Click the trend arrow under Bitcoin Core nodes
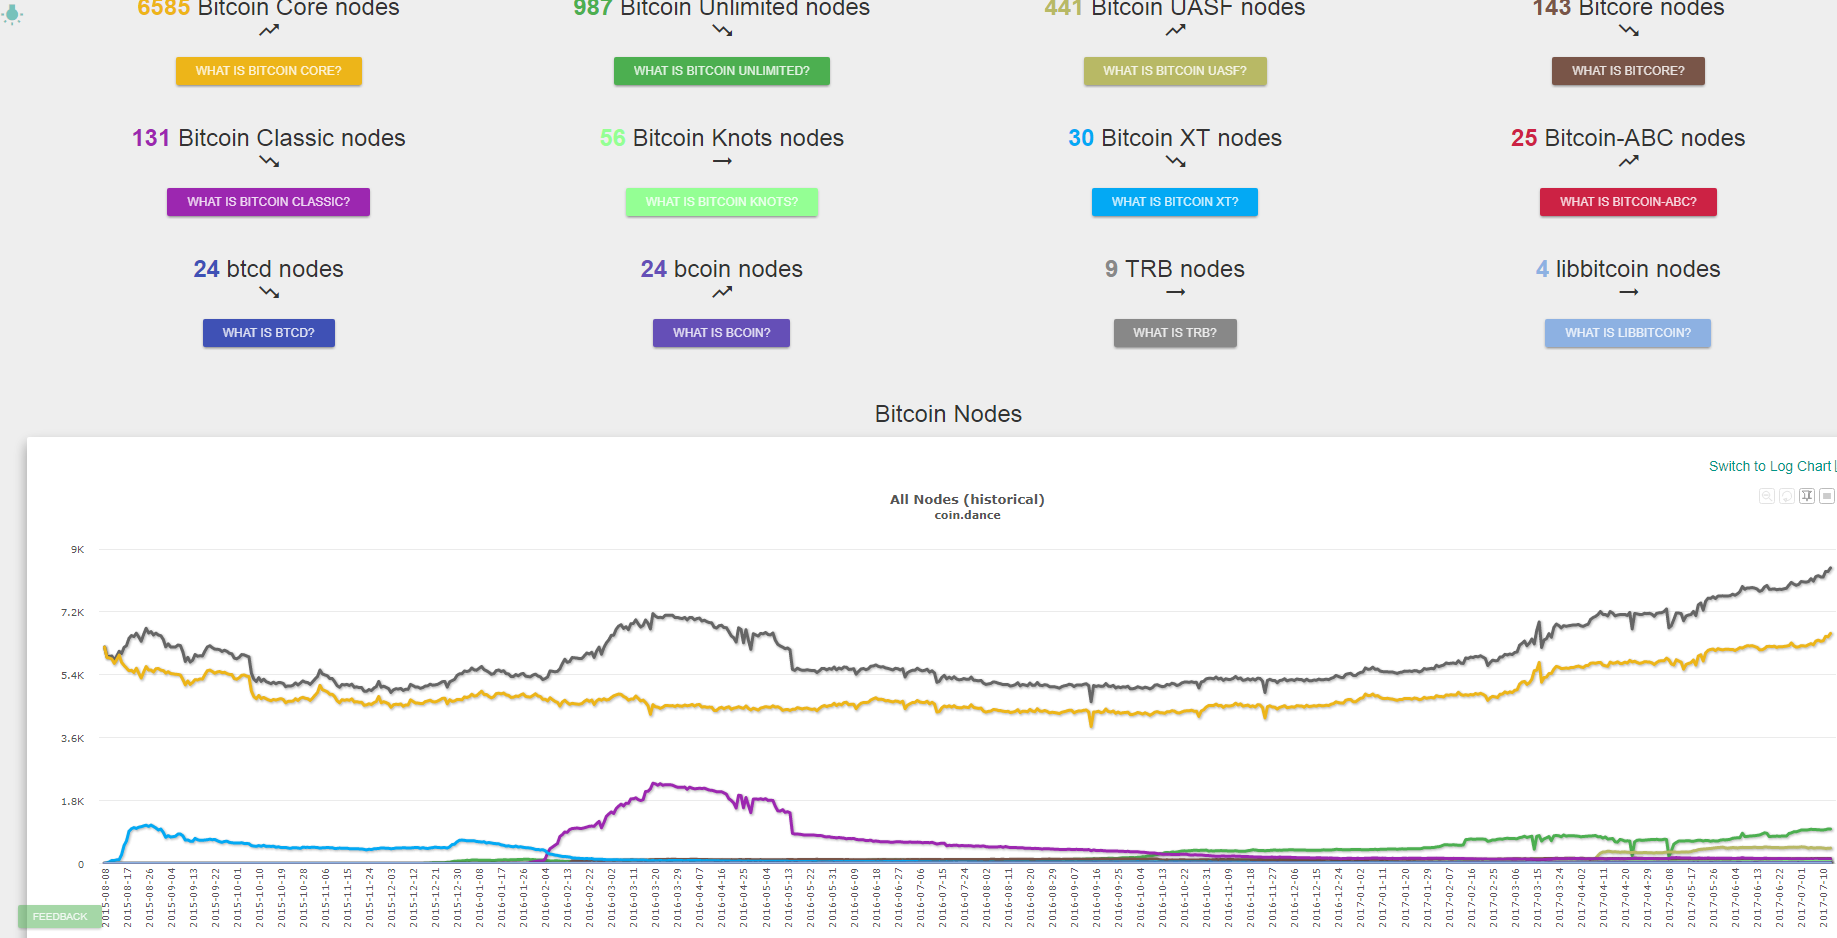The width and height of the screenshot is (1837, 938). pos(269,31)
